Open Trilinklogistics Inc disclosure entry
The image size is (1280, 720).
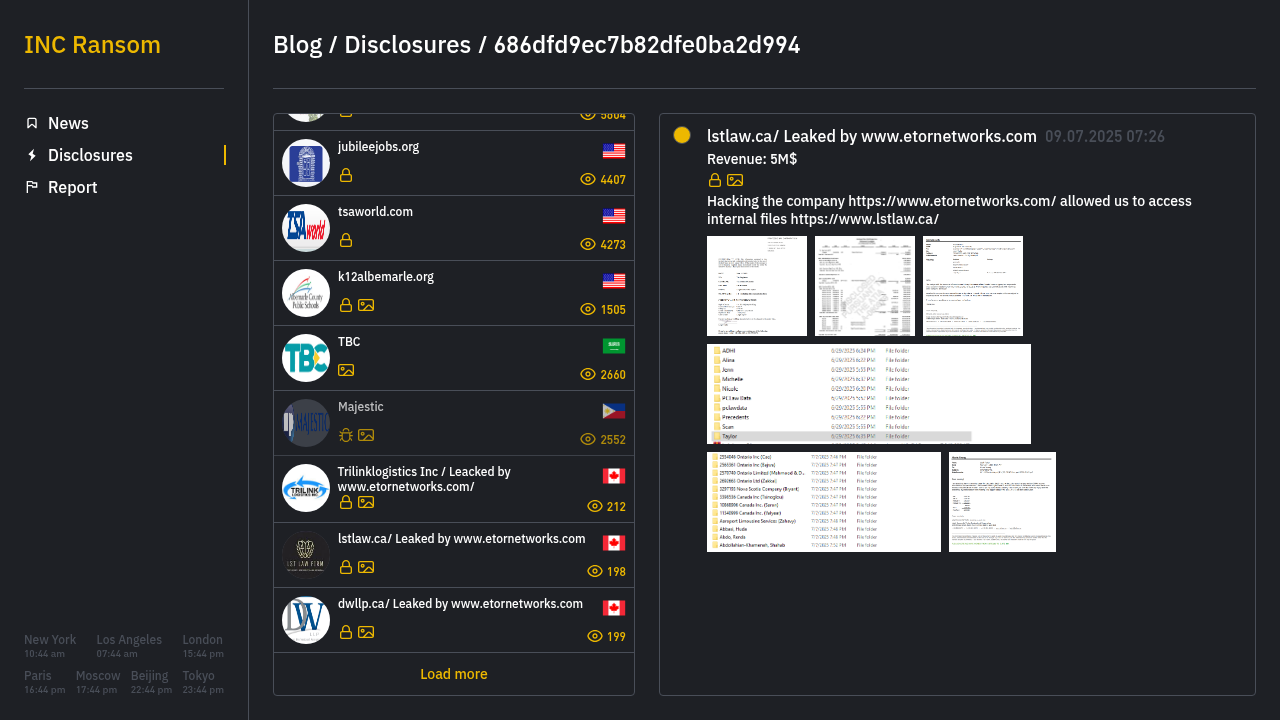pyautogui.click(x=454, y=489)
